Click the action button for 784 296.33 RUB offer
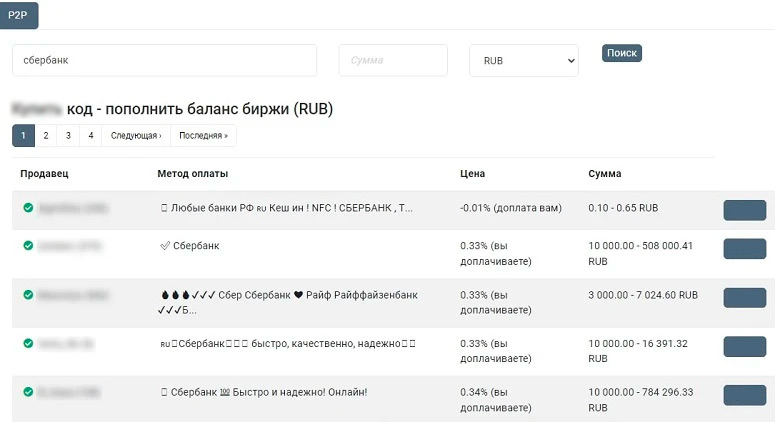Image resolution: width=775 pixels, height=422 pixels. [744, 395]
